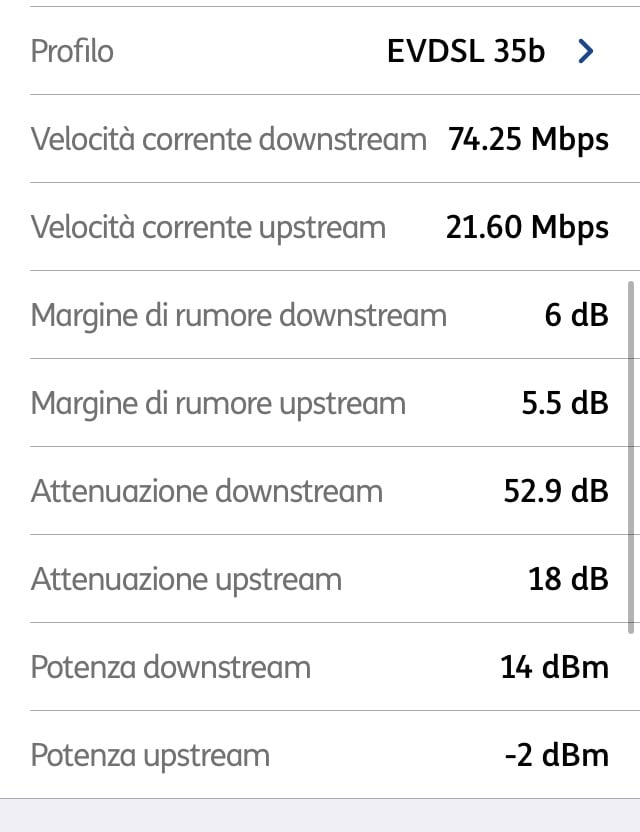Select the Profilo row label
640x832 pixels.
pos(72,51)
